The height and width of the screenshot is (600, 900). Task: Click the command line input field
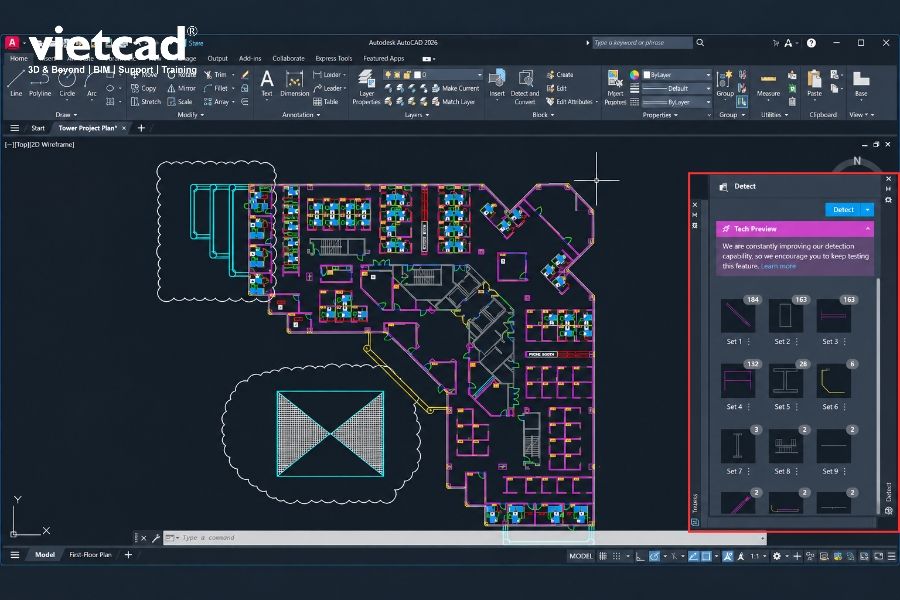(x=464, y=538)
